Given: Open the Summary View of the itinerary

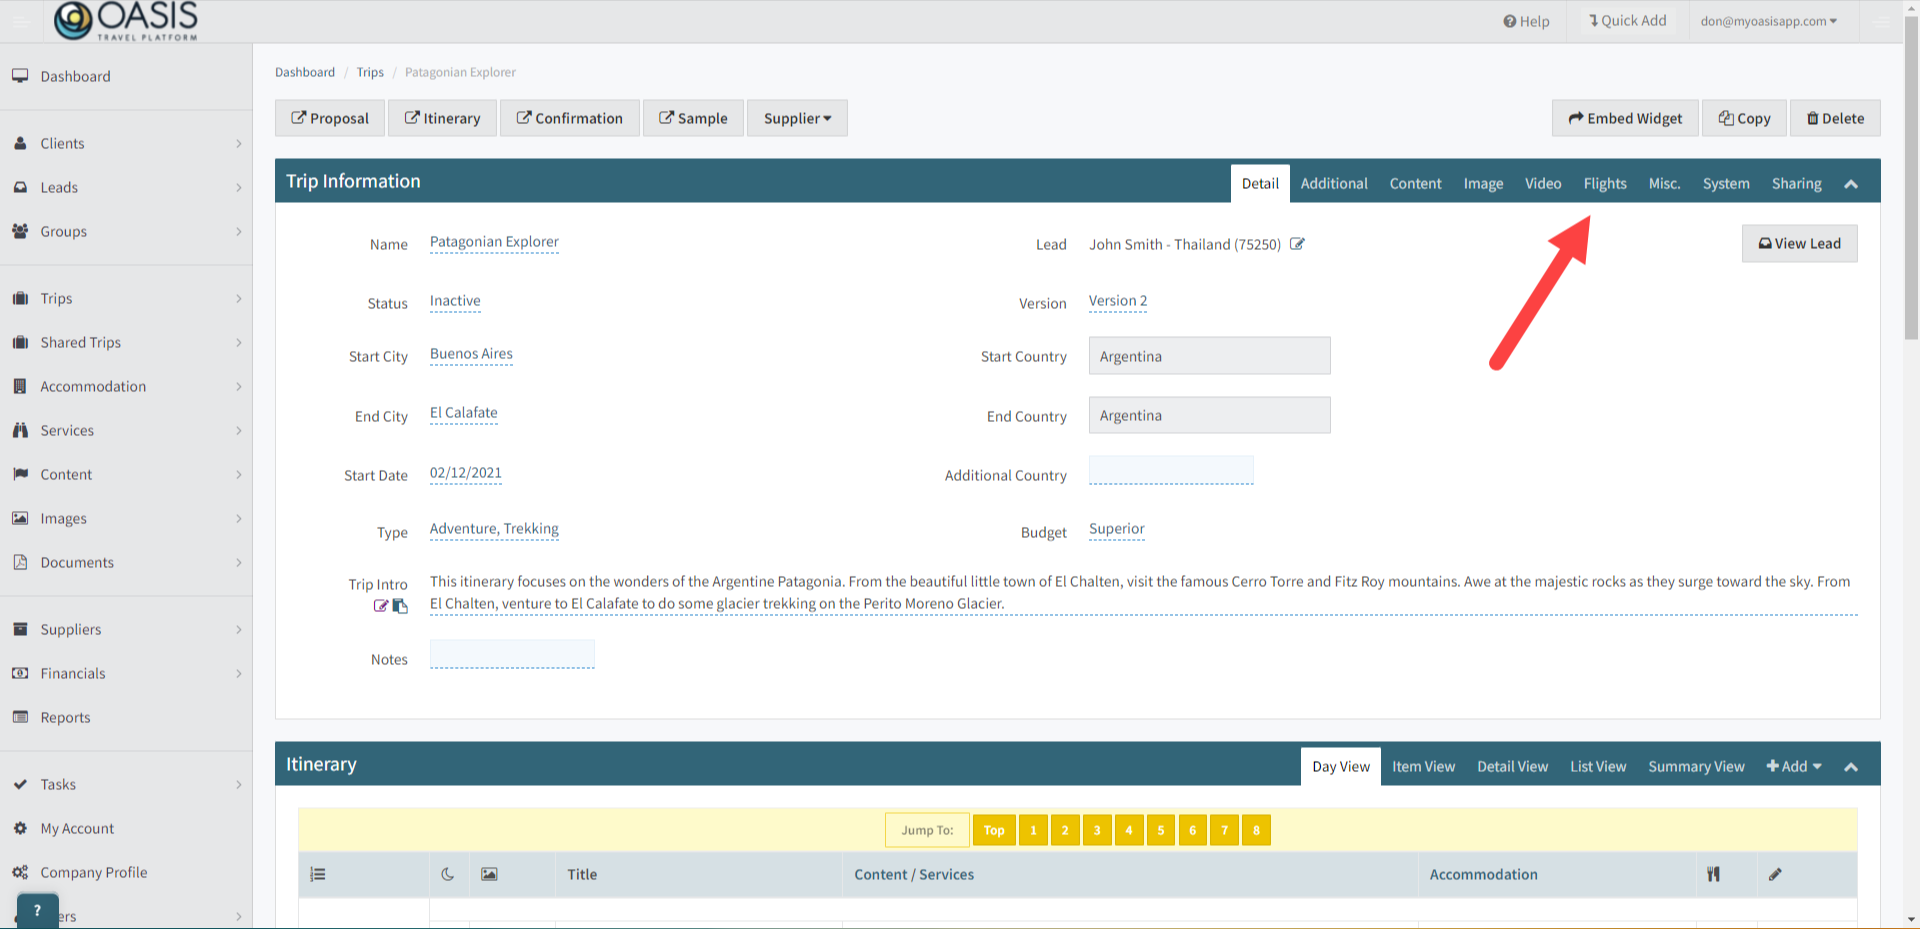Looking at the screenshot, I should point(1696,766).
